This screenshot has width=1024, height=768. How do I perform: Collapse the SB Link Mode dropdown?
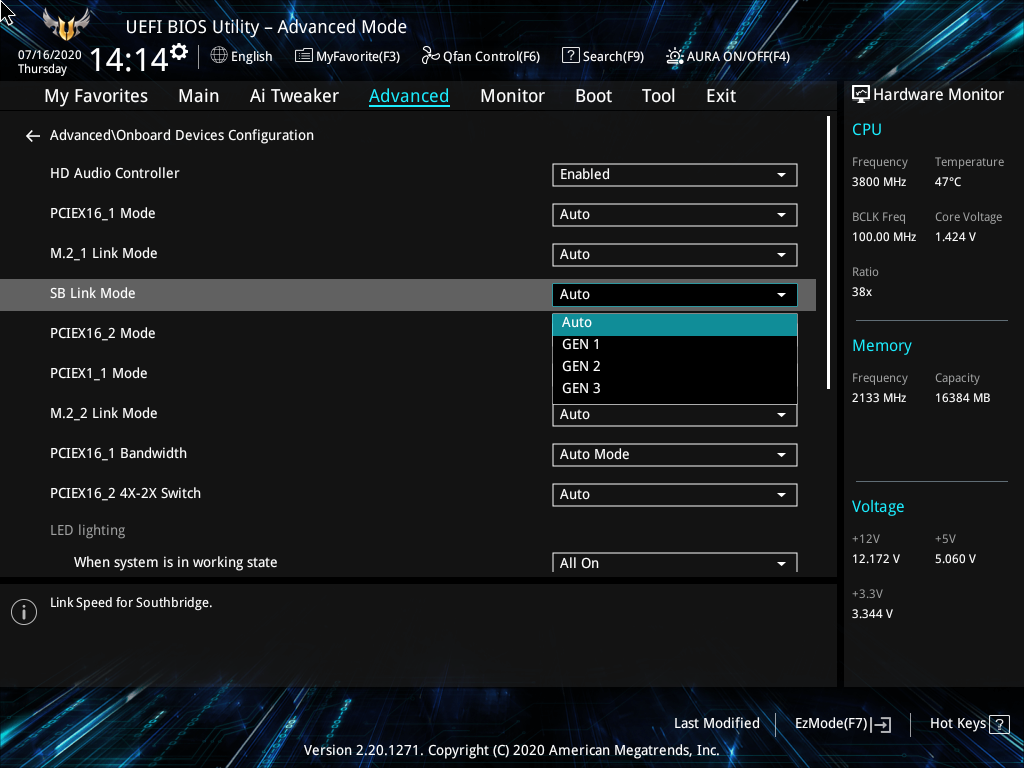click(675, 295)
